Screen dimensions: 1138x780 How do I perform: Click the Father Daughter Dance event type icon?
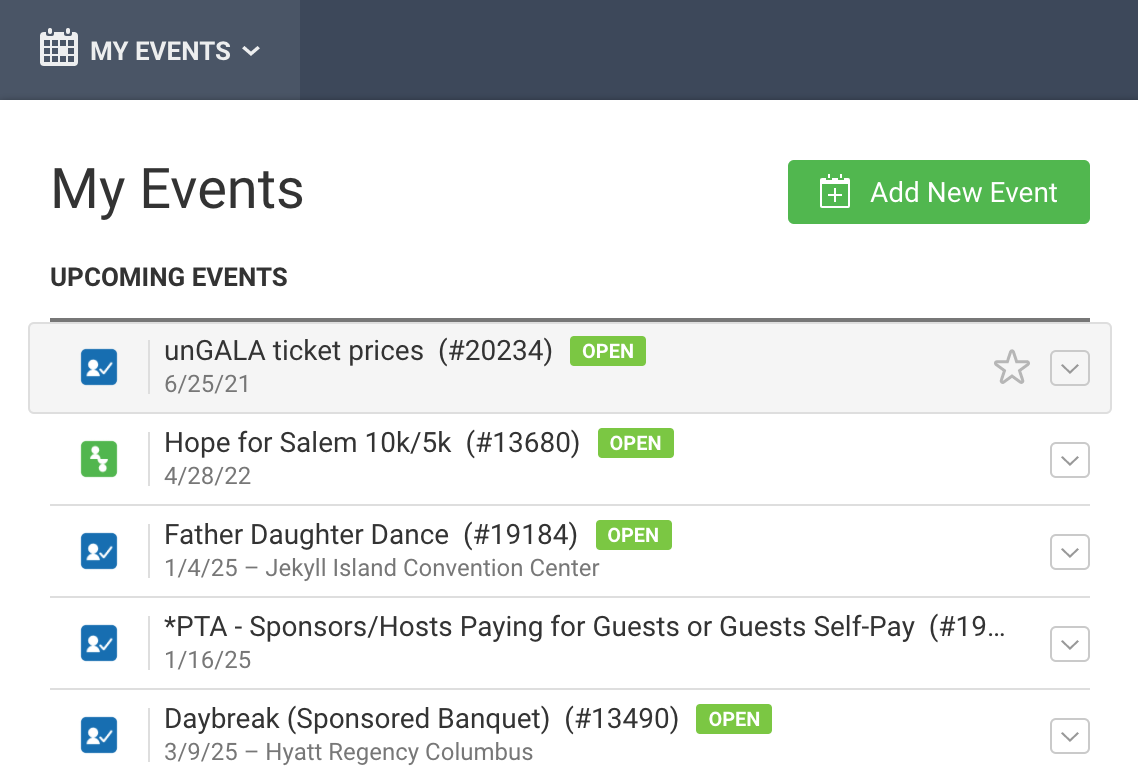[x=99, y=551]
